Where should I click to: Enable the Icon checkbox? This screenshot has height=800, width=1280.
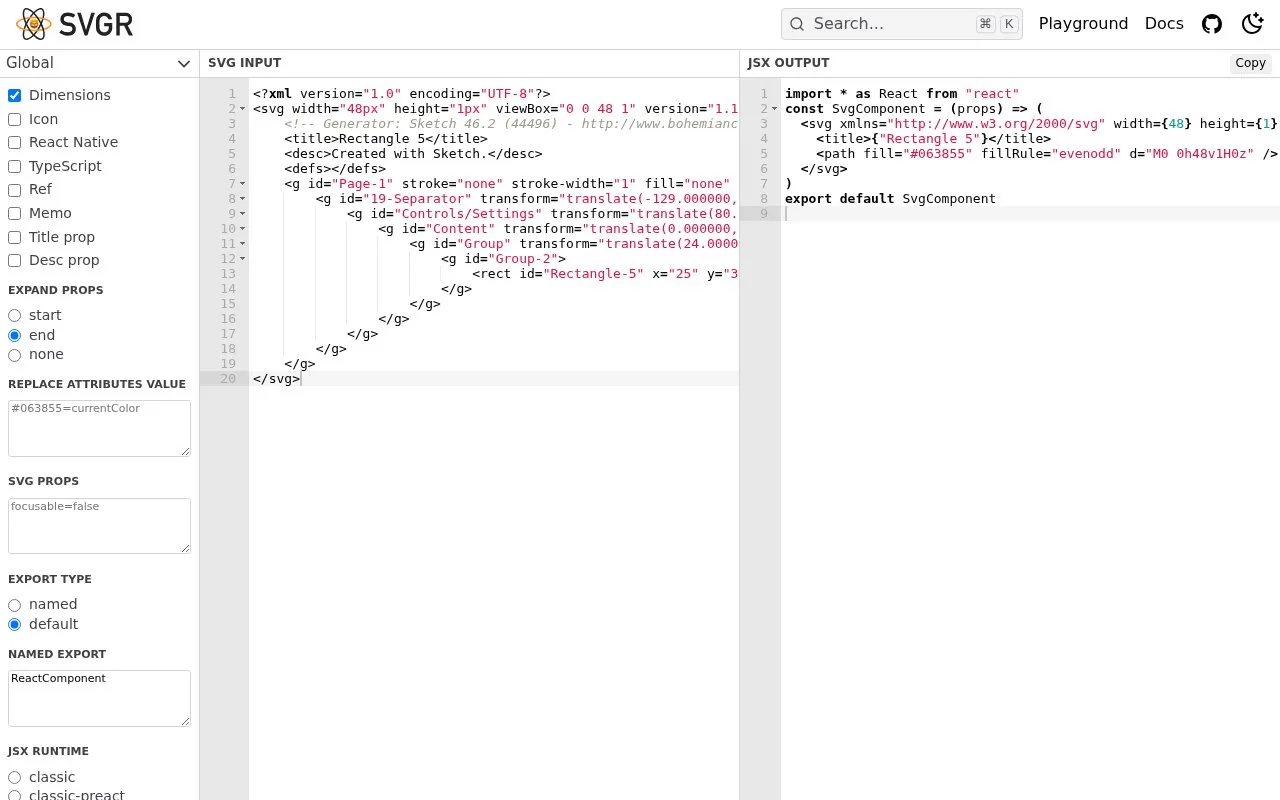click(14, 119)
